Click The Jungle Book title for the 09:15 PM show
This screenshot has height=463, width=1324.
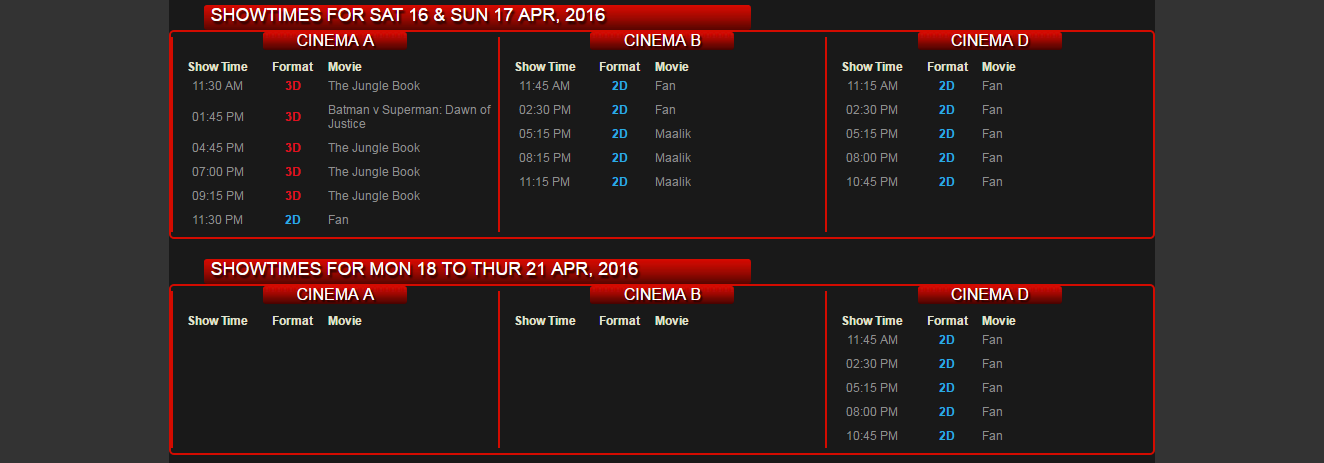[374, 196]
